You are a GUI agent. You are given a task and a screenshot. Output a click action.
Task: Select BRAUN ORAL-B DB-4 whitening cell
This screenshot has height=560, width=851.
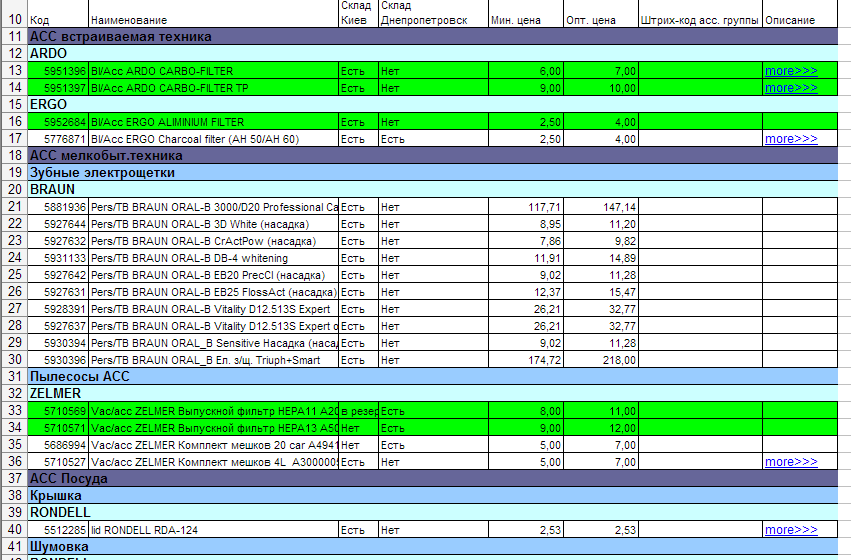point(213,258)
